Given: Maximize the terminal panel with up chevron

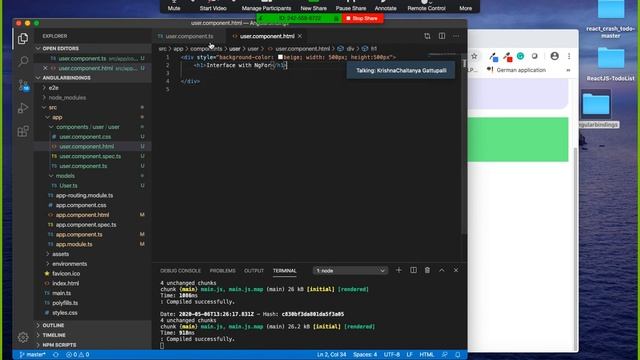Looking at the screenshot, I should (x=442, y=270).
